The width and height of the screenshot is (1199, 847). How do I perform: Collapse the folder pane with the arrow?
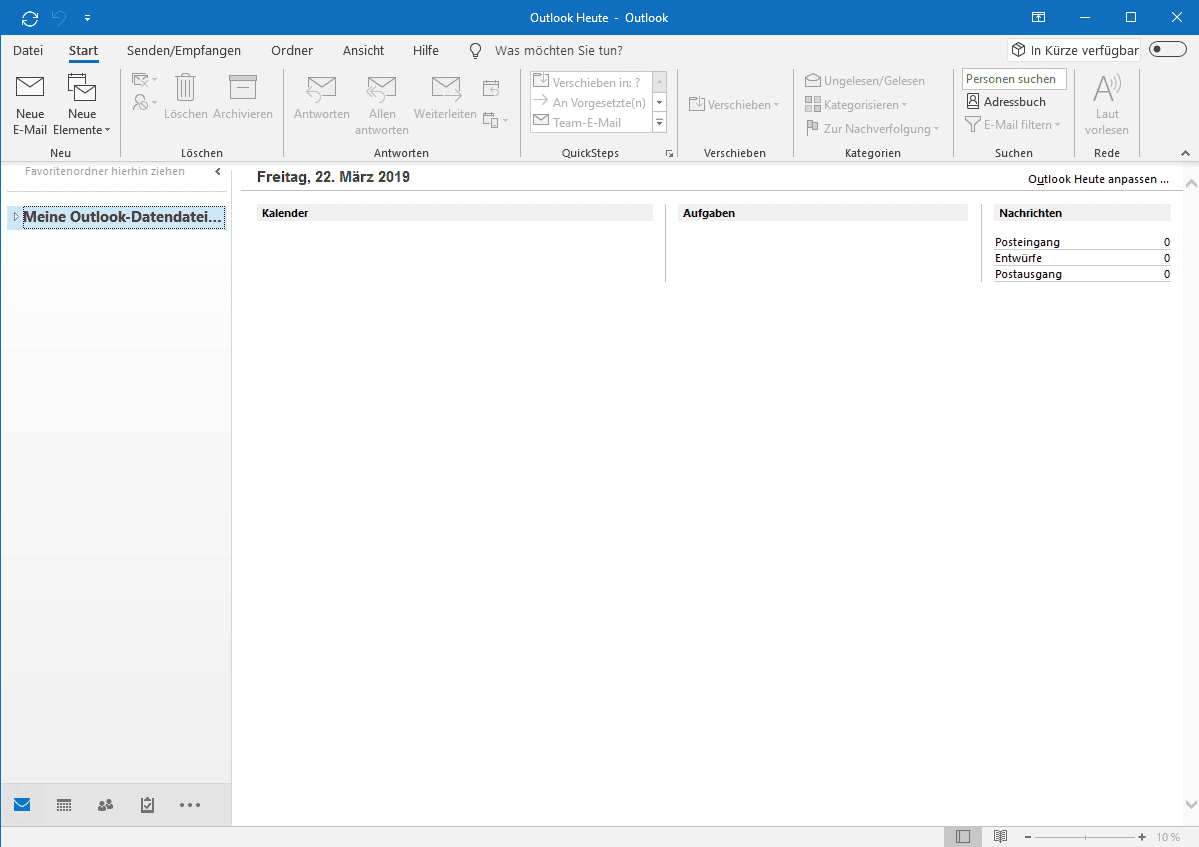tap(218, 171)
